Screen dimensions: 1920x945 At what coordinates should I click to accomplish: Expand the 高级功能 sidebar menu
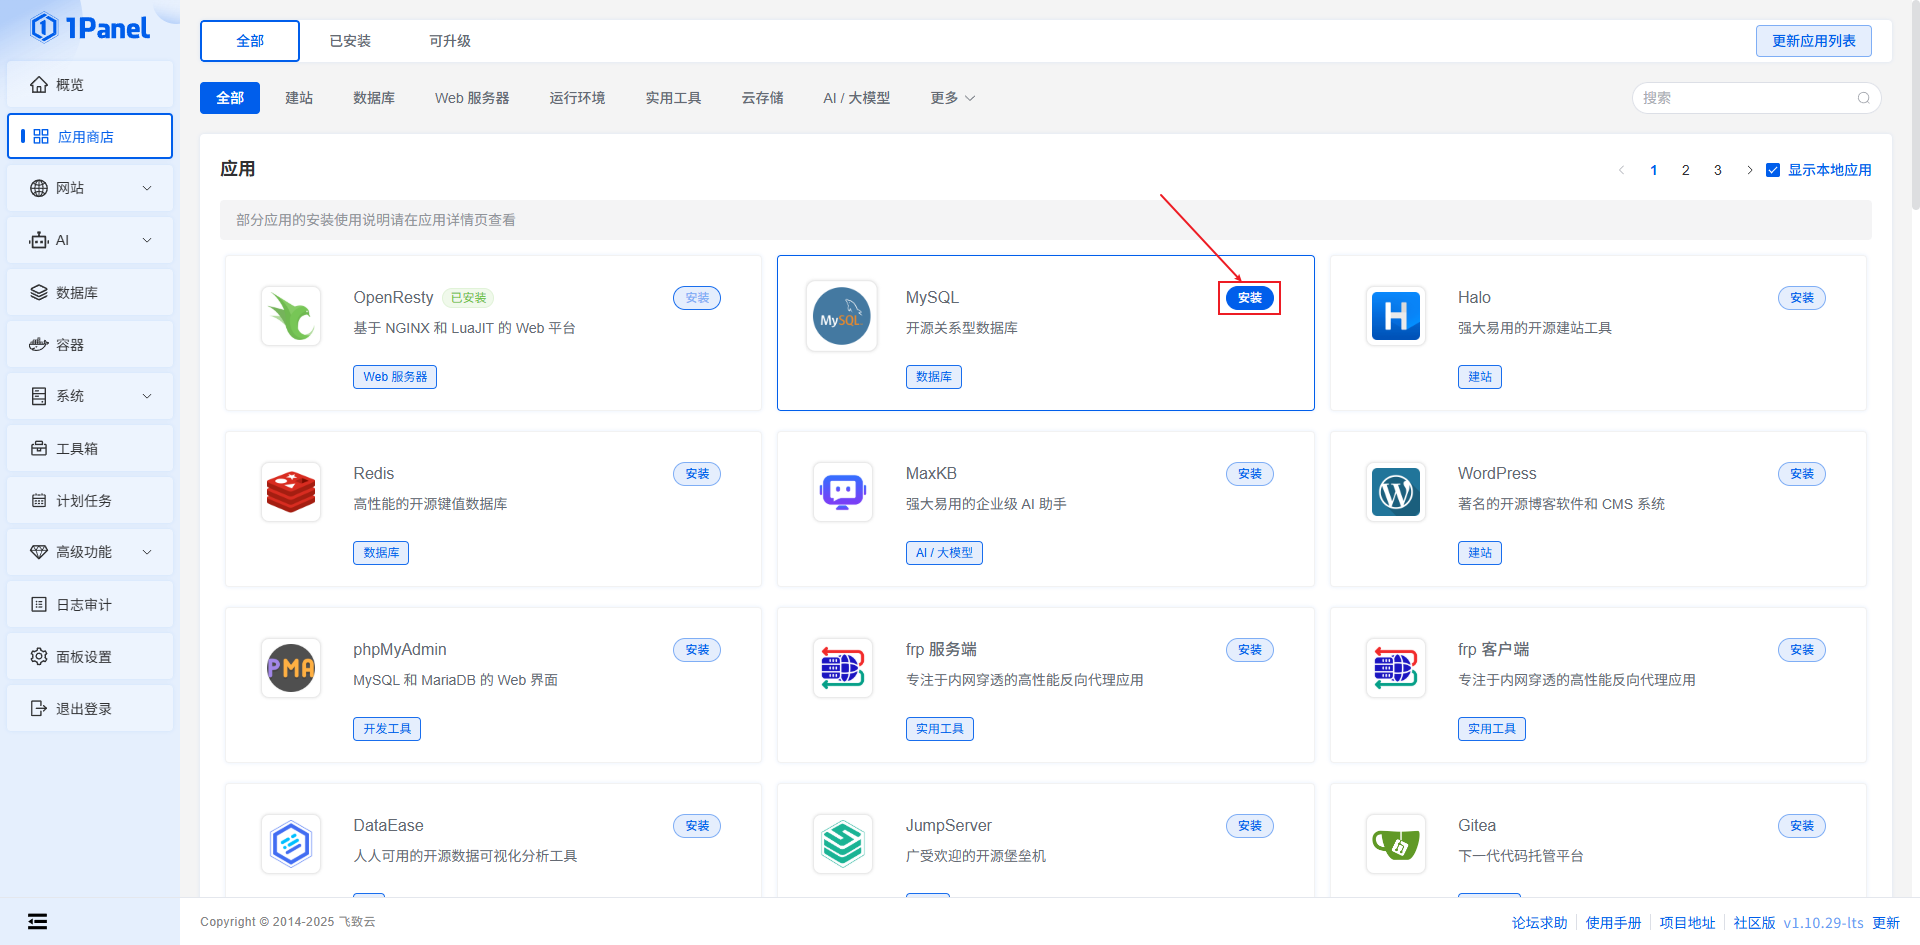click(x=90, y=553)
